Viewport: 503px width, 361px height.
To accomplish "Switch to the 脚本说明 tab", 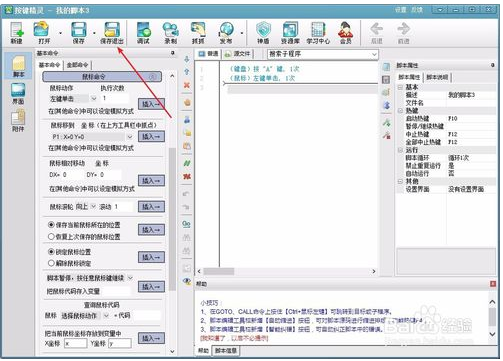I will (437, 77).
